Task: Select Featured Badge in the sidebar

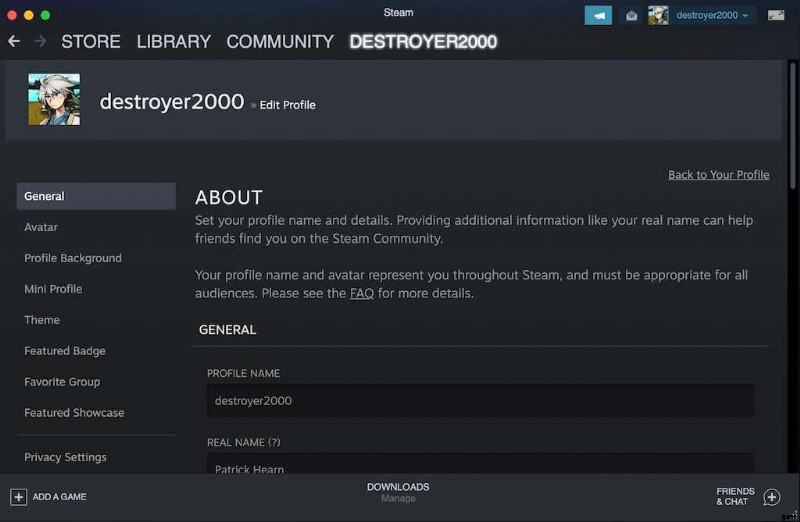Action: pyautogui.click(x=65, y=351)
